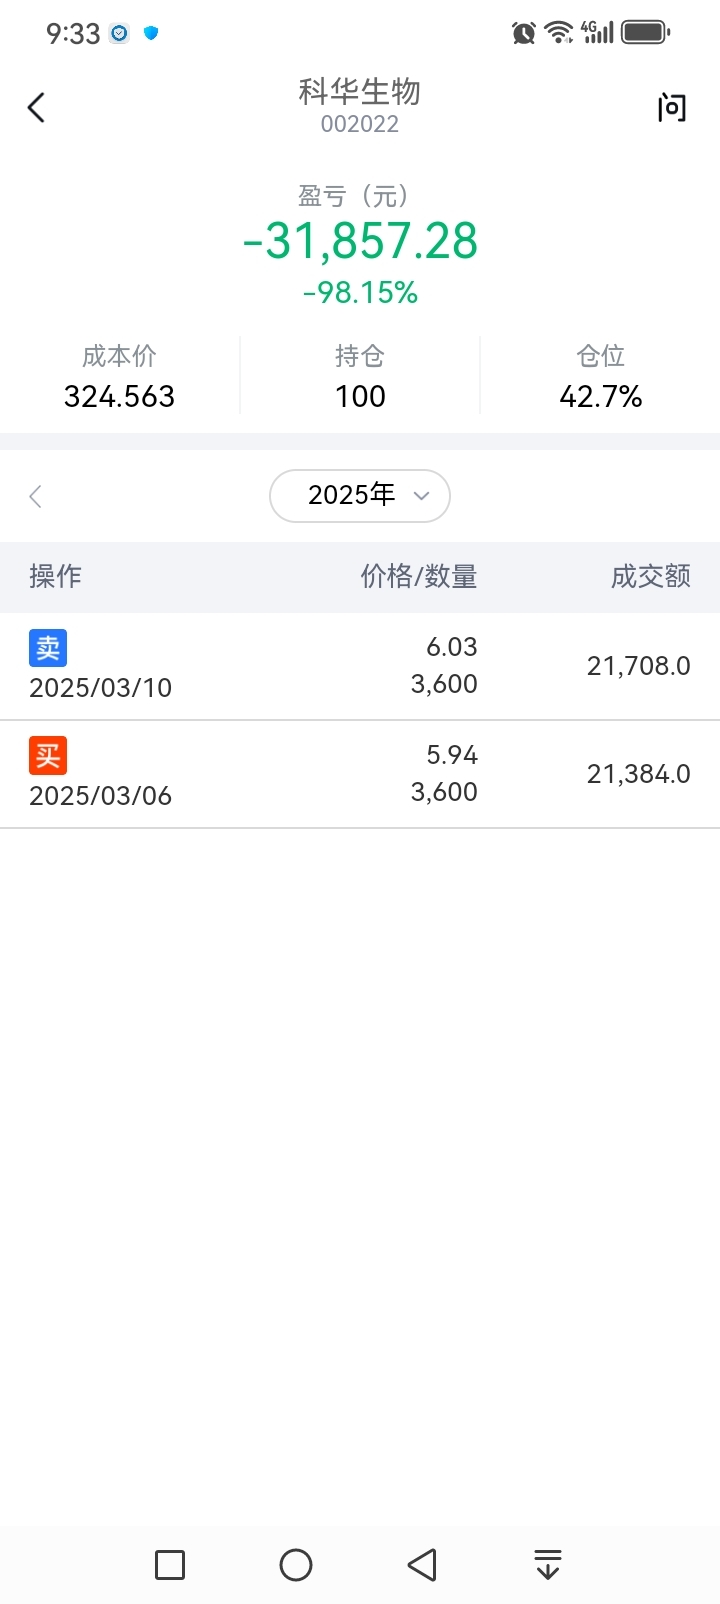This screenshot has height=1604, width=720.
Task: Tap the back arrow in the header
Action: pos(37,107)
